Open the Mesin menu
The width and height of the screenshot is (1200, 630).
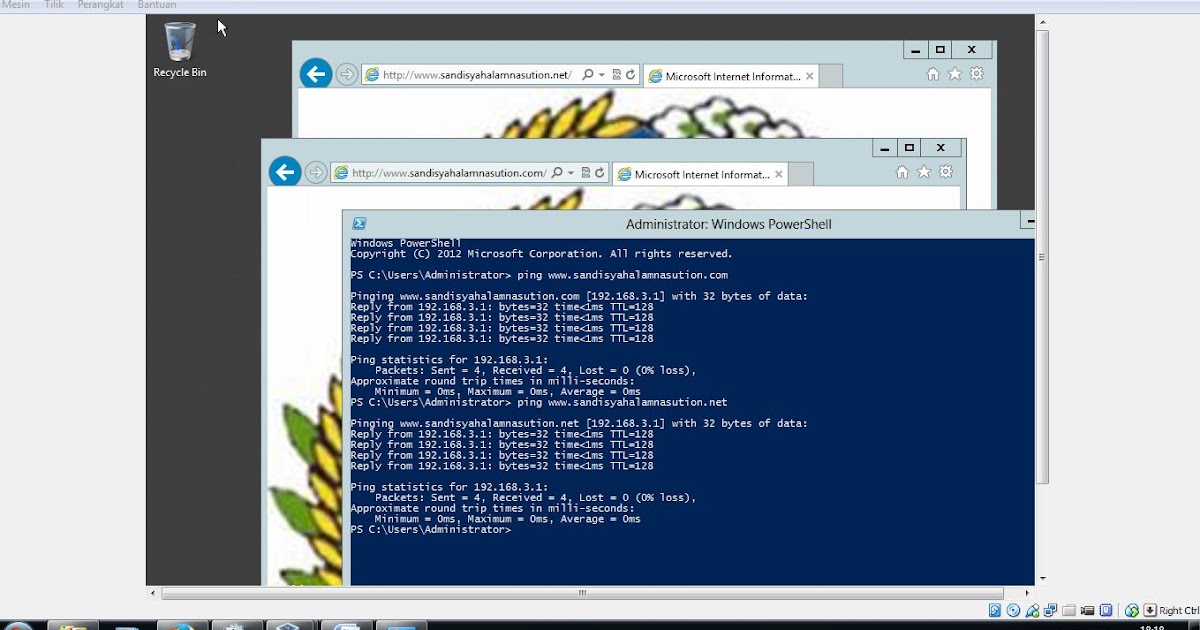pyautogui.click(x=16, y=5)
